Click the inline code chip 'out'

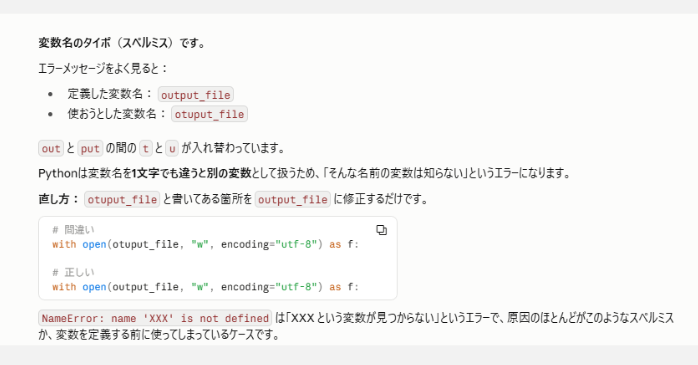click(51, 148)
